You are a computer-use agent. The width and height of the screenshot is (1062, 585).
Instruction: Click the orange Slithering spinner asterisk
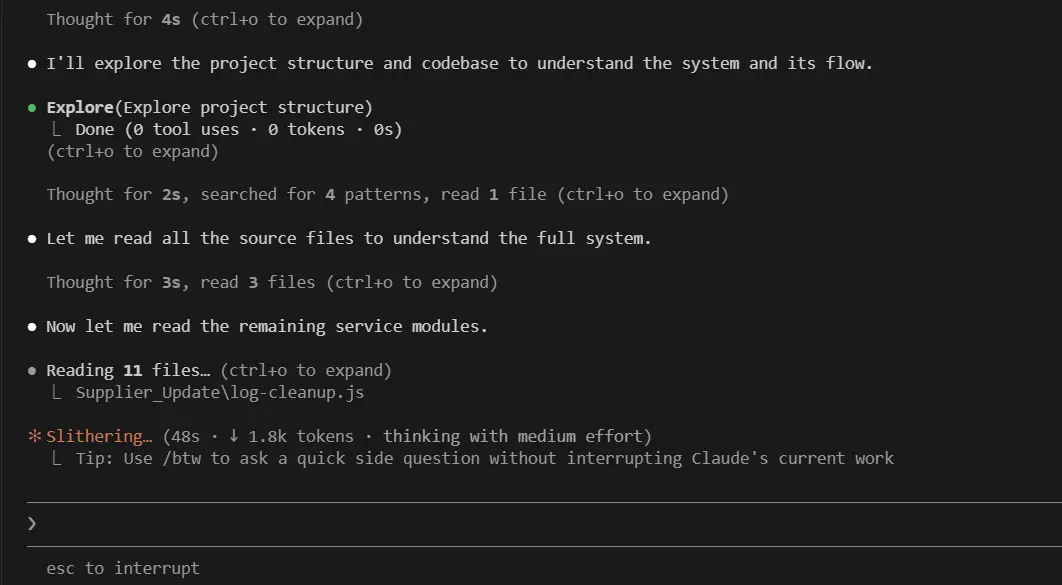click(x=35, y=436)
